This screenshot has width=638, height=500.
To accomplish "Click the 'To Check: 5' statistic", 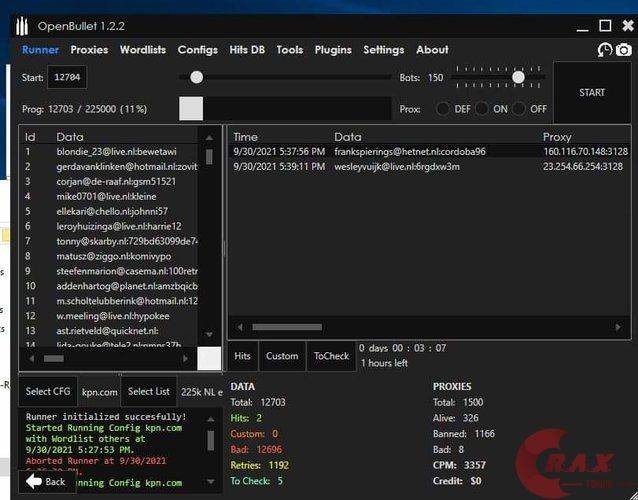I will 256,481.
